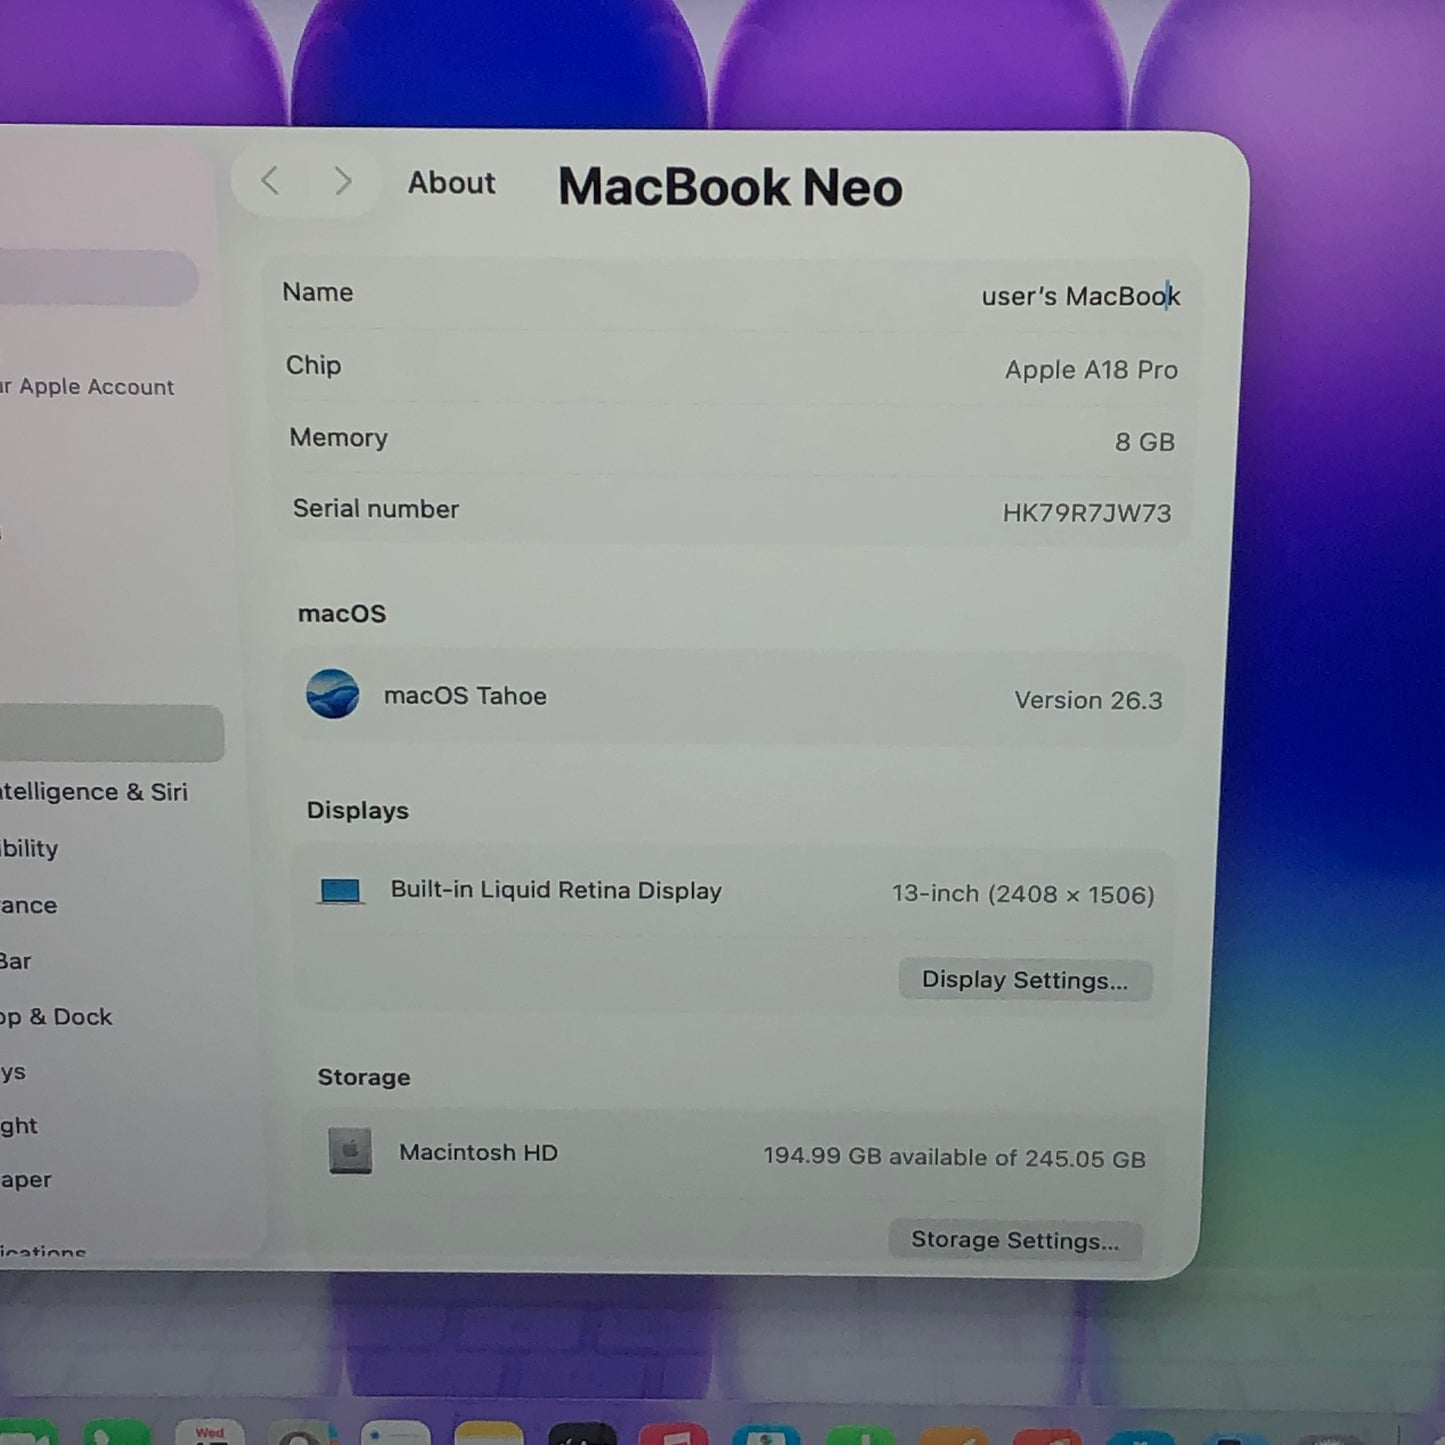Click the MacBook Neo heading
The width and height of the screenshot is (1445, 1445).
(x=730, y=187)
